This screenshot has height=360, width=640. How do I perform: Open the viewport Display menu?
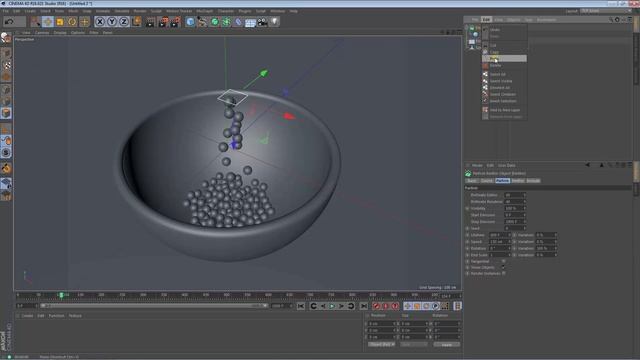coord(60,32)
